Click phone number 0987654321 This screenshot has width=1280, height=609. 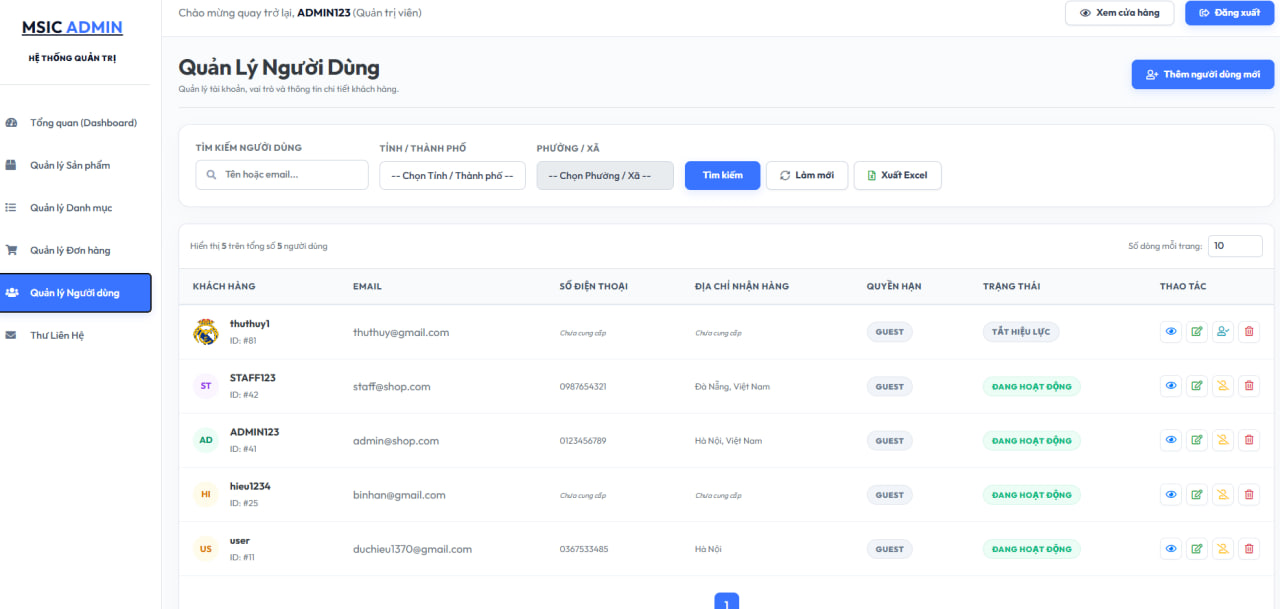[x=583, y=386]
